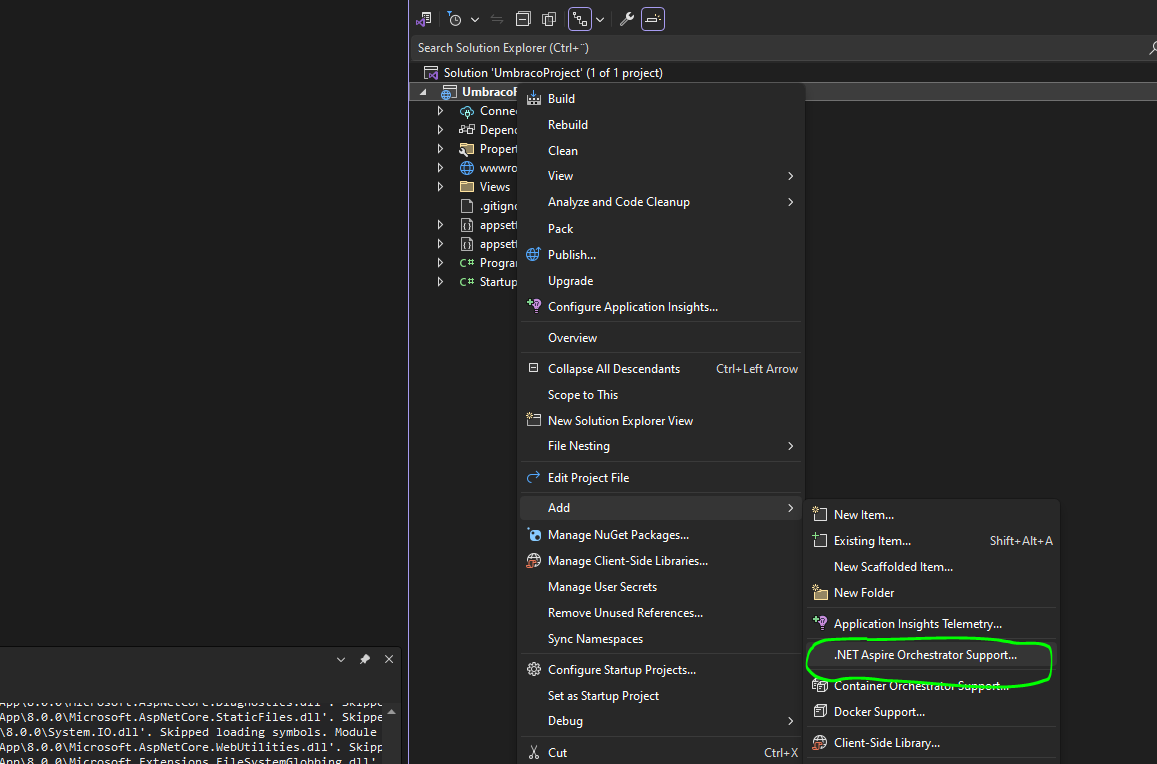Toggle the highlighted tree-structure view button
The width and height of the screenshot is (1157, 764).
click(580, 19)
